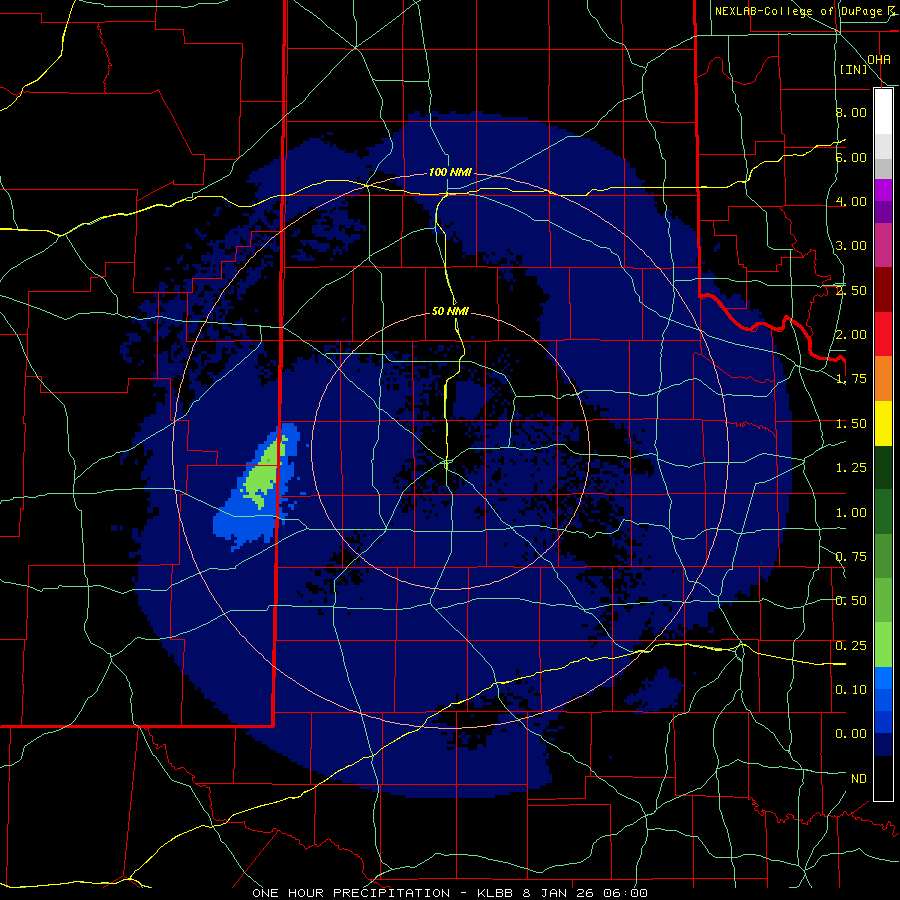Click the 8 JAN 26 06:00 timestamp

tap(585, 893)
